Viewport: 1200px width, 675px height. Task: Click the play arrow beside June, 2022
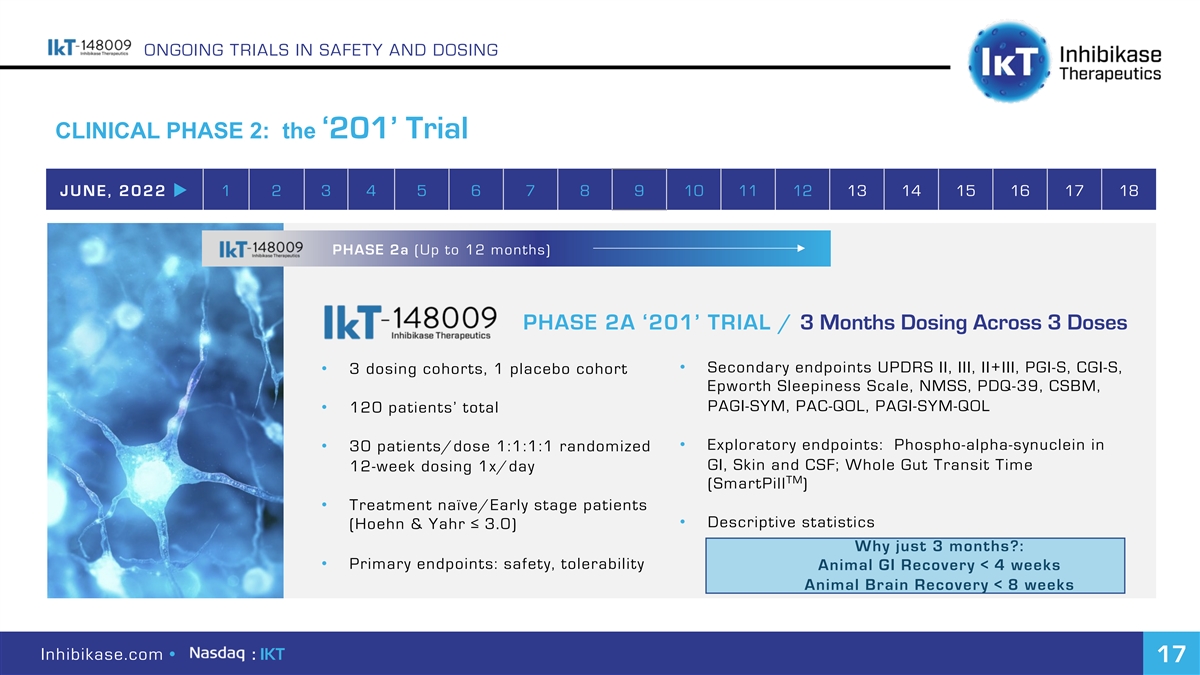(x=179, y=191)
